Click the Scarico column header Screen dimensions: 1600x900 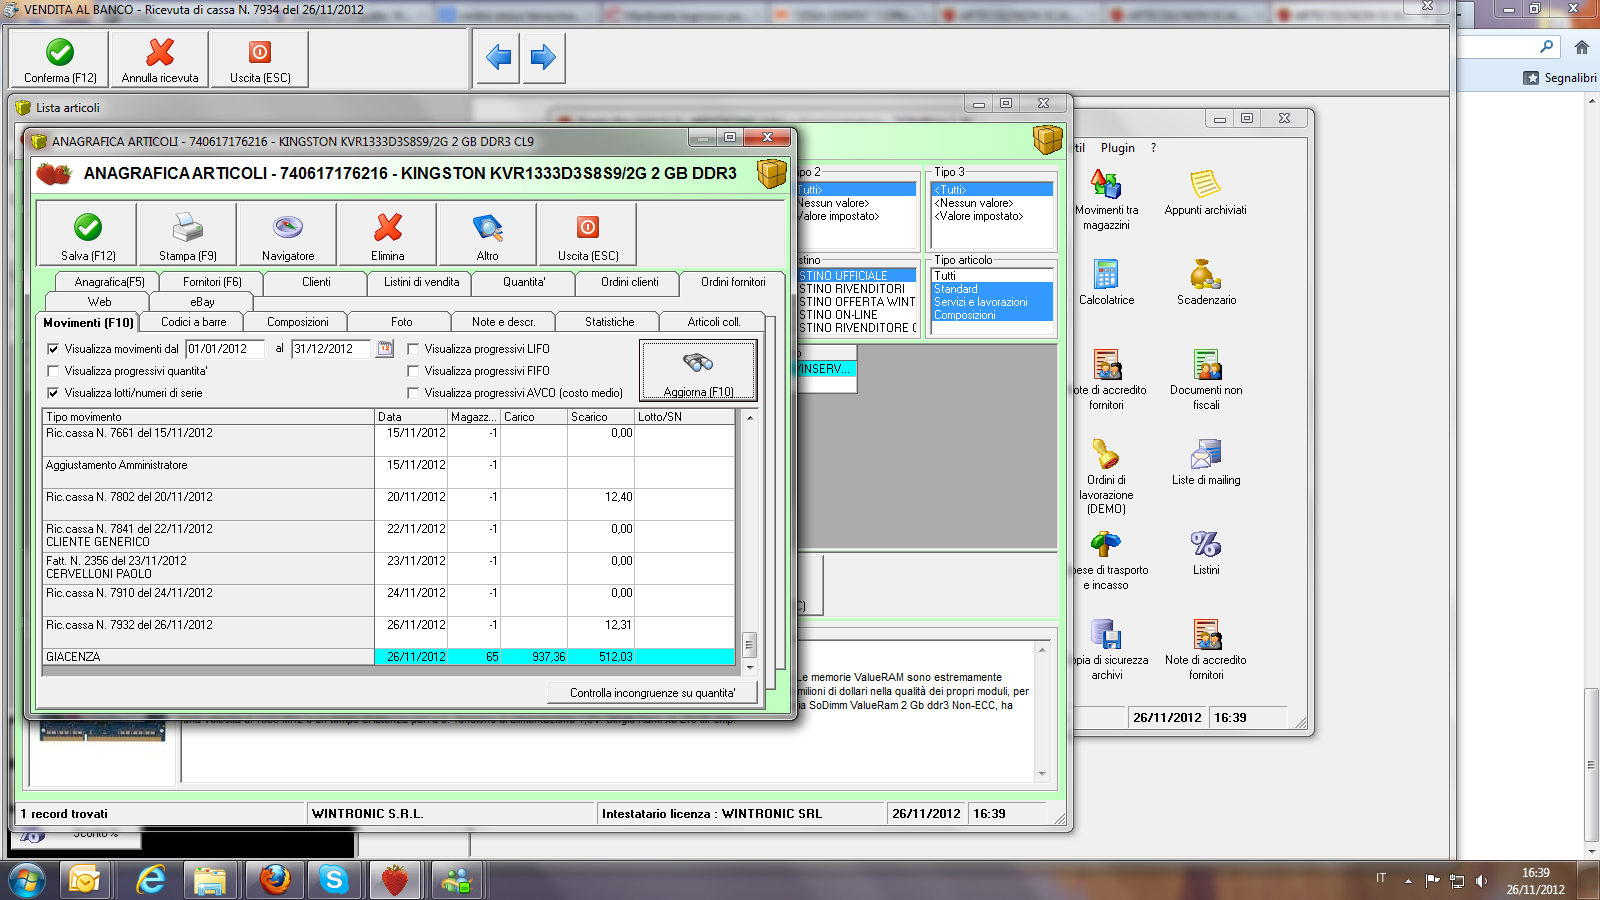tap(601, 417)
